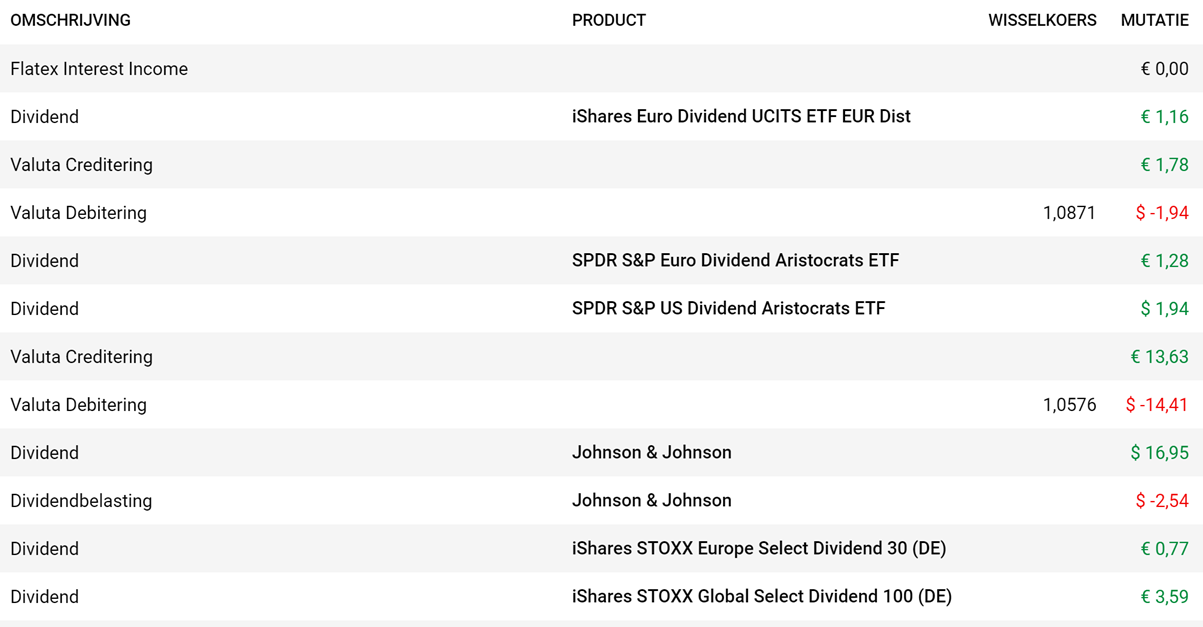Open iShares Euro Dividend UCITS ETF EUR Dist
The width and height of the screenshot is (1203, 627).
pos(741,117)
